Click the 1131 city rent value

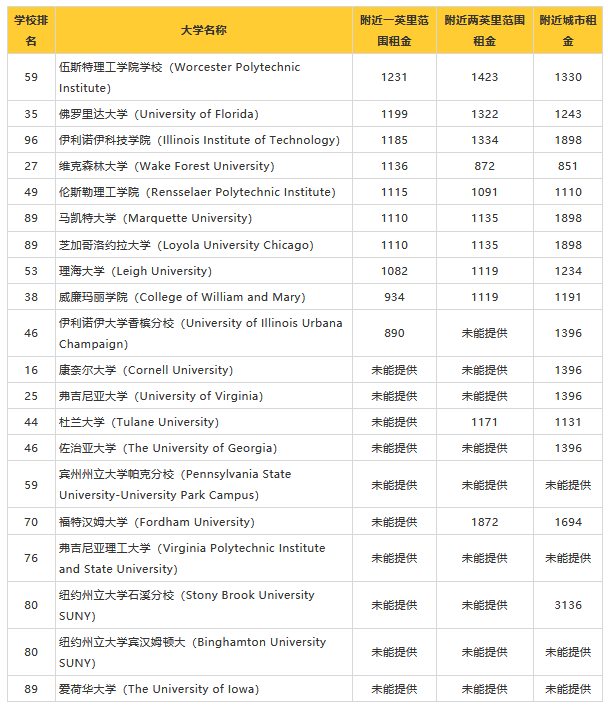568,422
